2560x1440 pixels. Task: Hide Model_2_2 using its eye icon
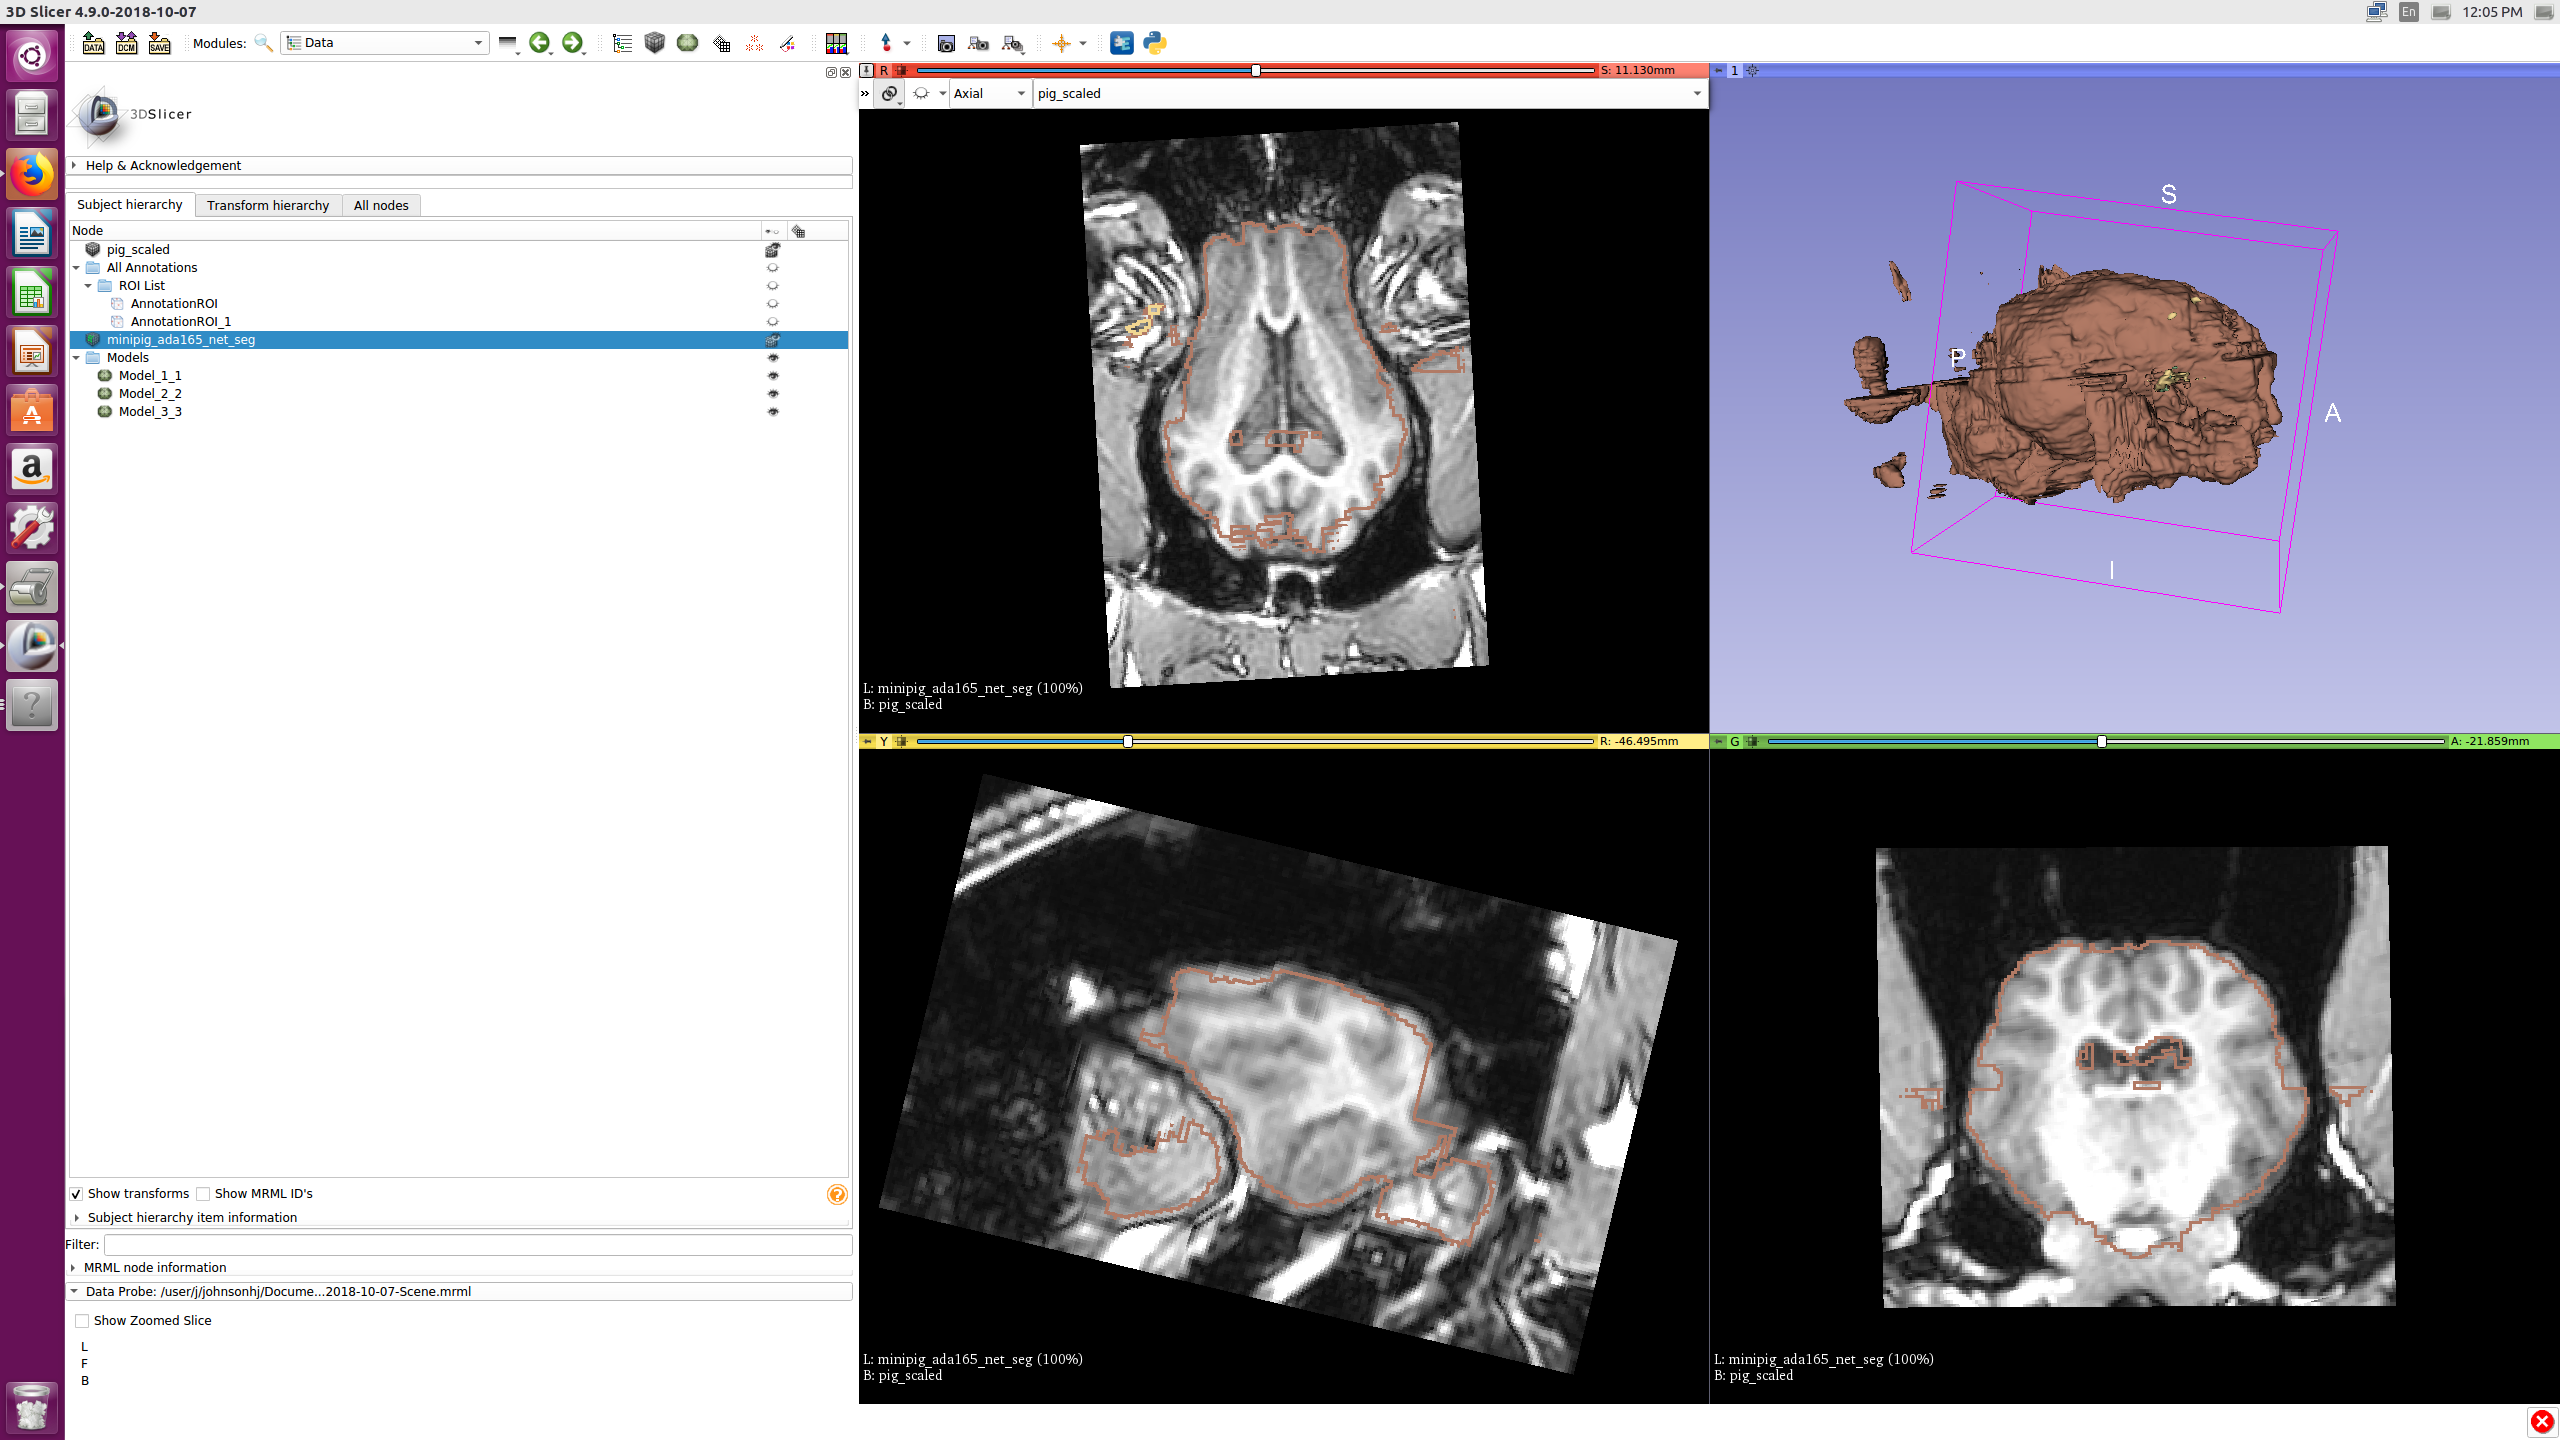[x=772, y=394]
